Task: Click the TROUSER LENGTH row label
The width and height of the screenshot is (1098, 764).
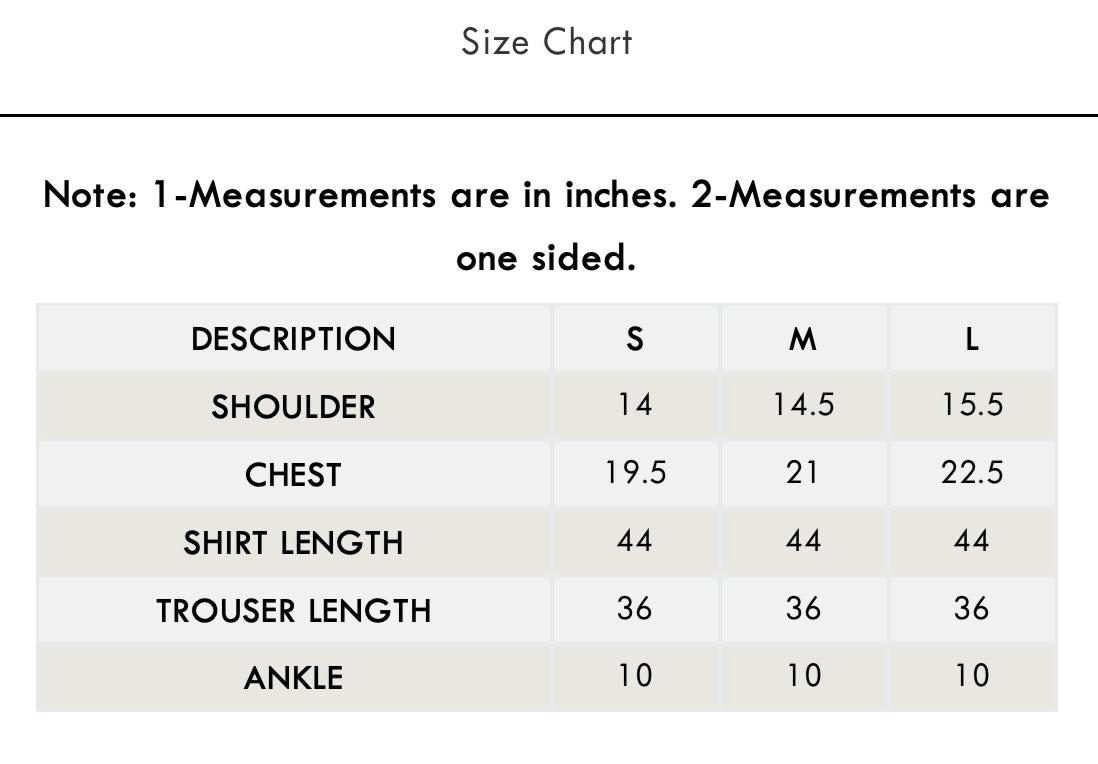Action: click(x=293, y=610)
